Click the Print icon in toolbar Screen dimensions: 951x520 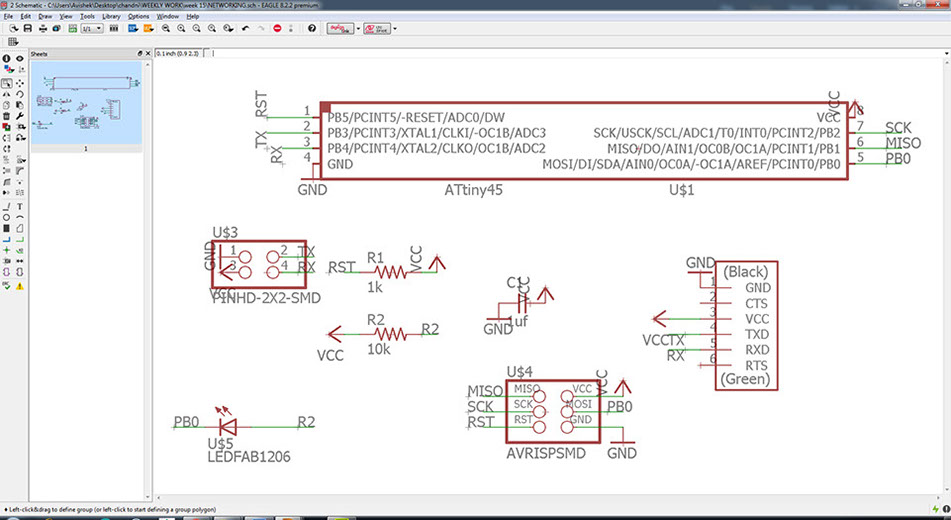[43, 29]
